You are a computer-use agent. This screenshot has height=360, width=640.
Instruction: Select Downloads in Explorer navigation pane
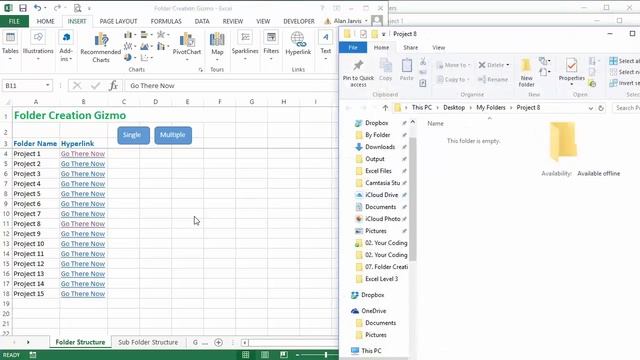click(380, 147)
